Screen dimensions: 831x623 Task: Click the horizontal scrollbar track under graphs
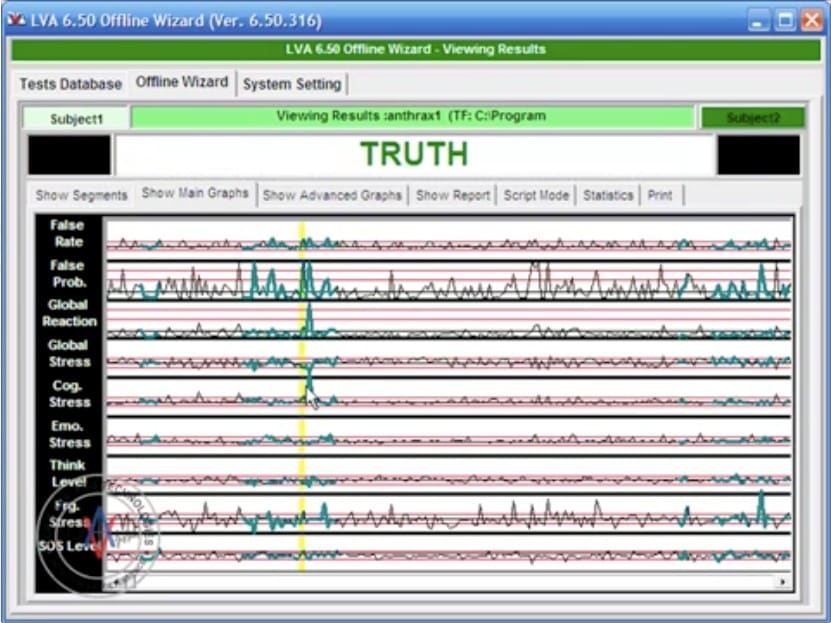click(450, 581)
